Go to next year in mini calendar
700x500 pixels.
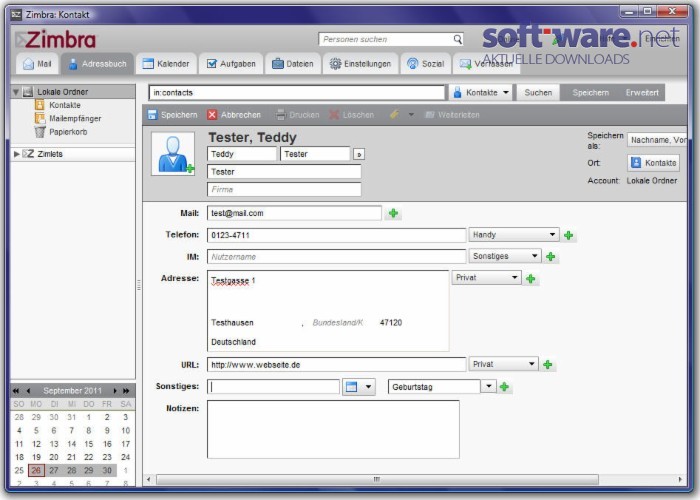pyautogui.click(x=126, y=391)
